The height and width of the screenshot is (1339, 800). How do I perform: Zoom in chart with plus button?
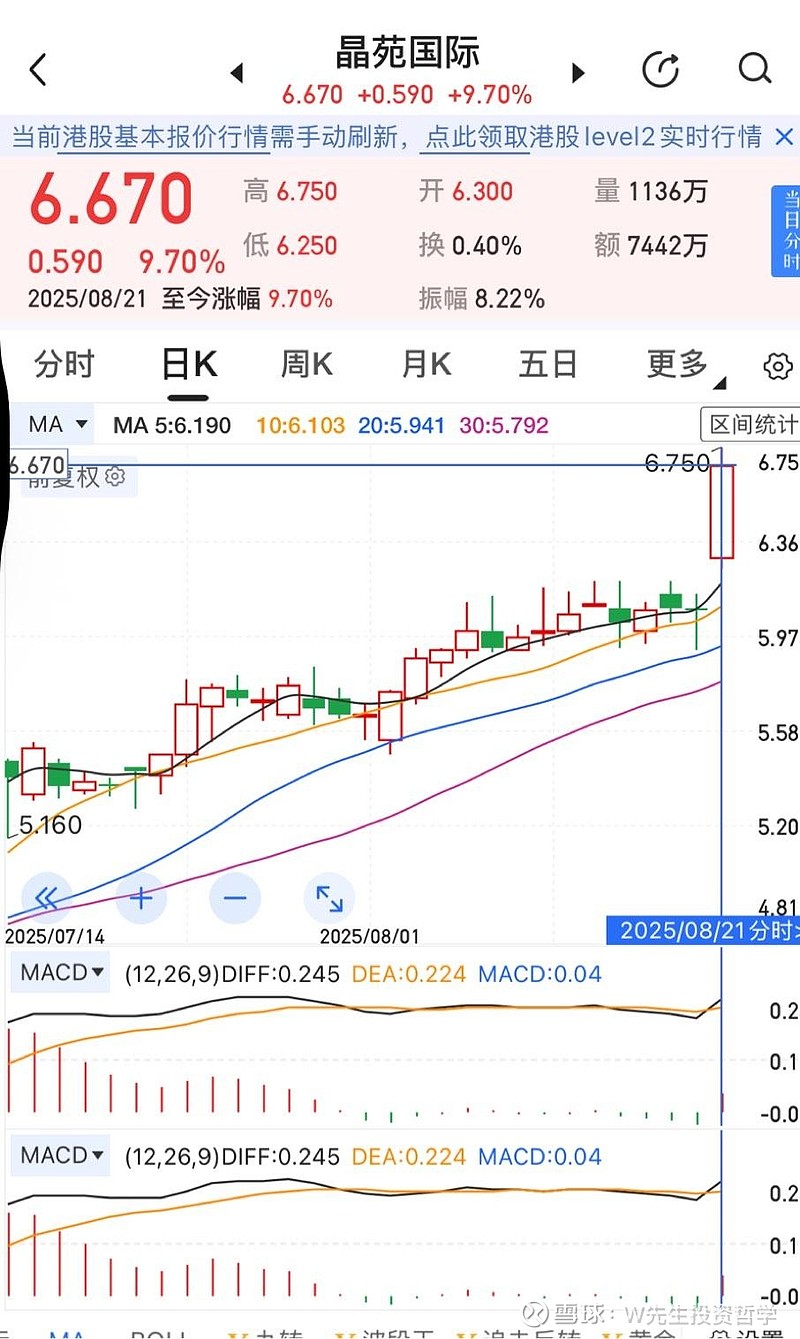tap(141, 898)
